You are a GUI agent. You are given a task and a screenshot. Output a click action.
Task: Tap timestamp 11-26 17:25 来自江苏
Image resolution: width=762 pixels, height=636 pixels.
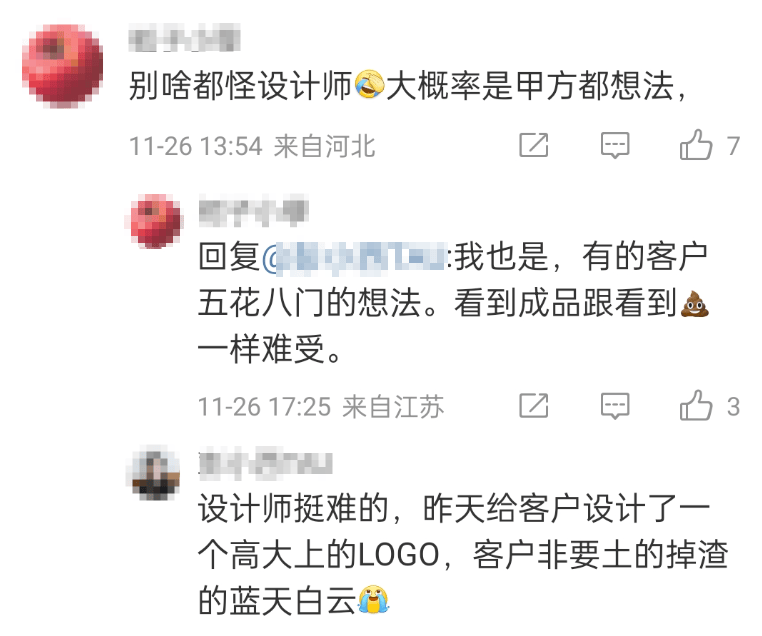321,406
